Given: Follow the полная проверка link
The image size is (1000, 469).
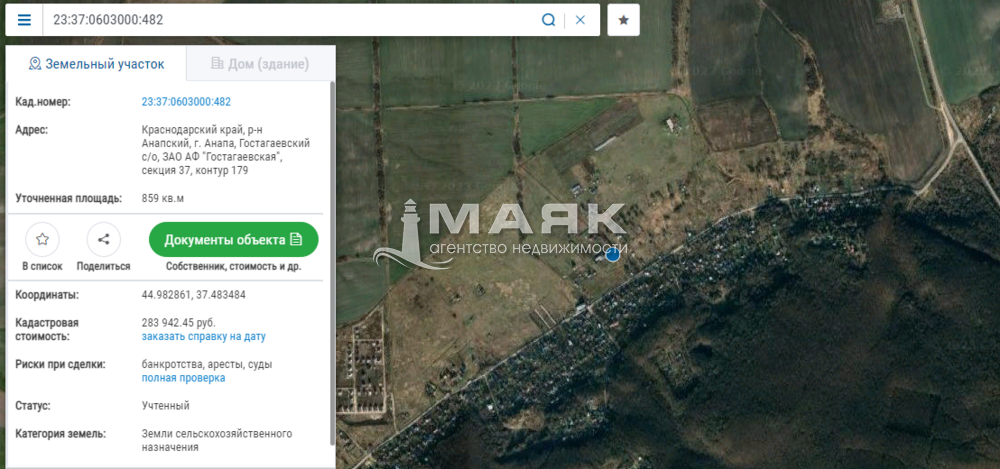Looking at the screenshot, I should (x=183, y=378).
